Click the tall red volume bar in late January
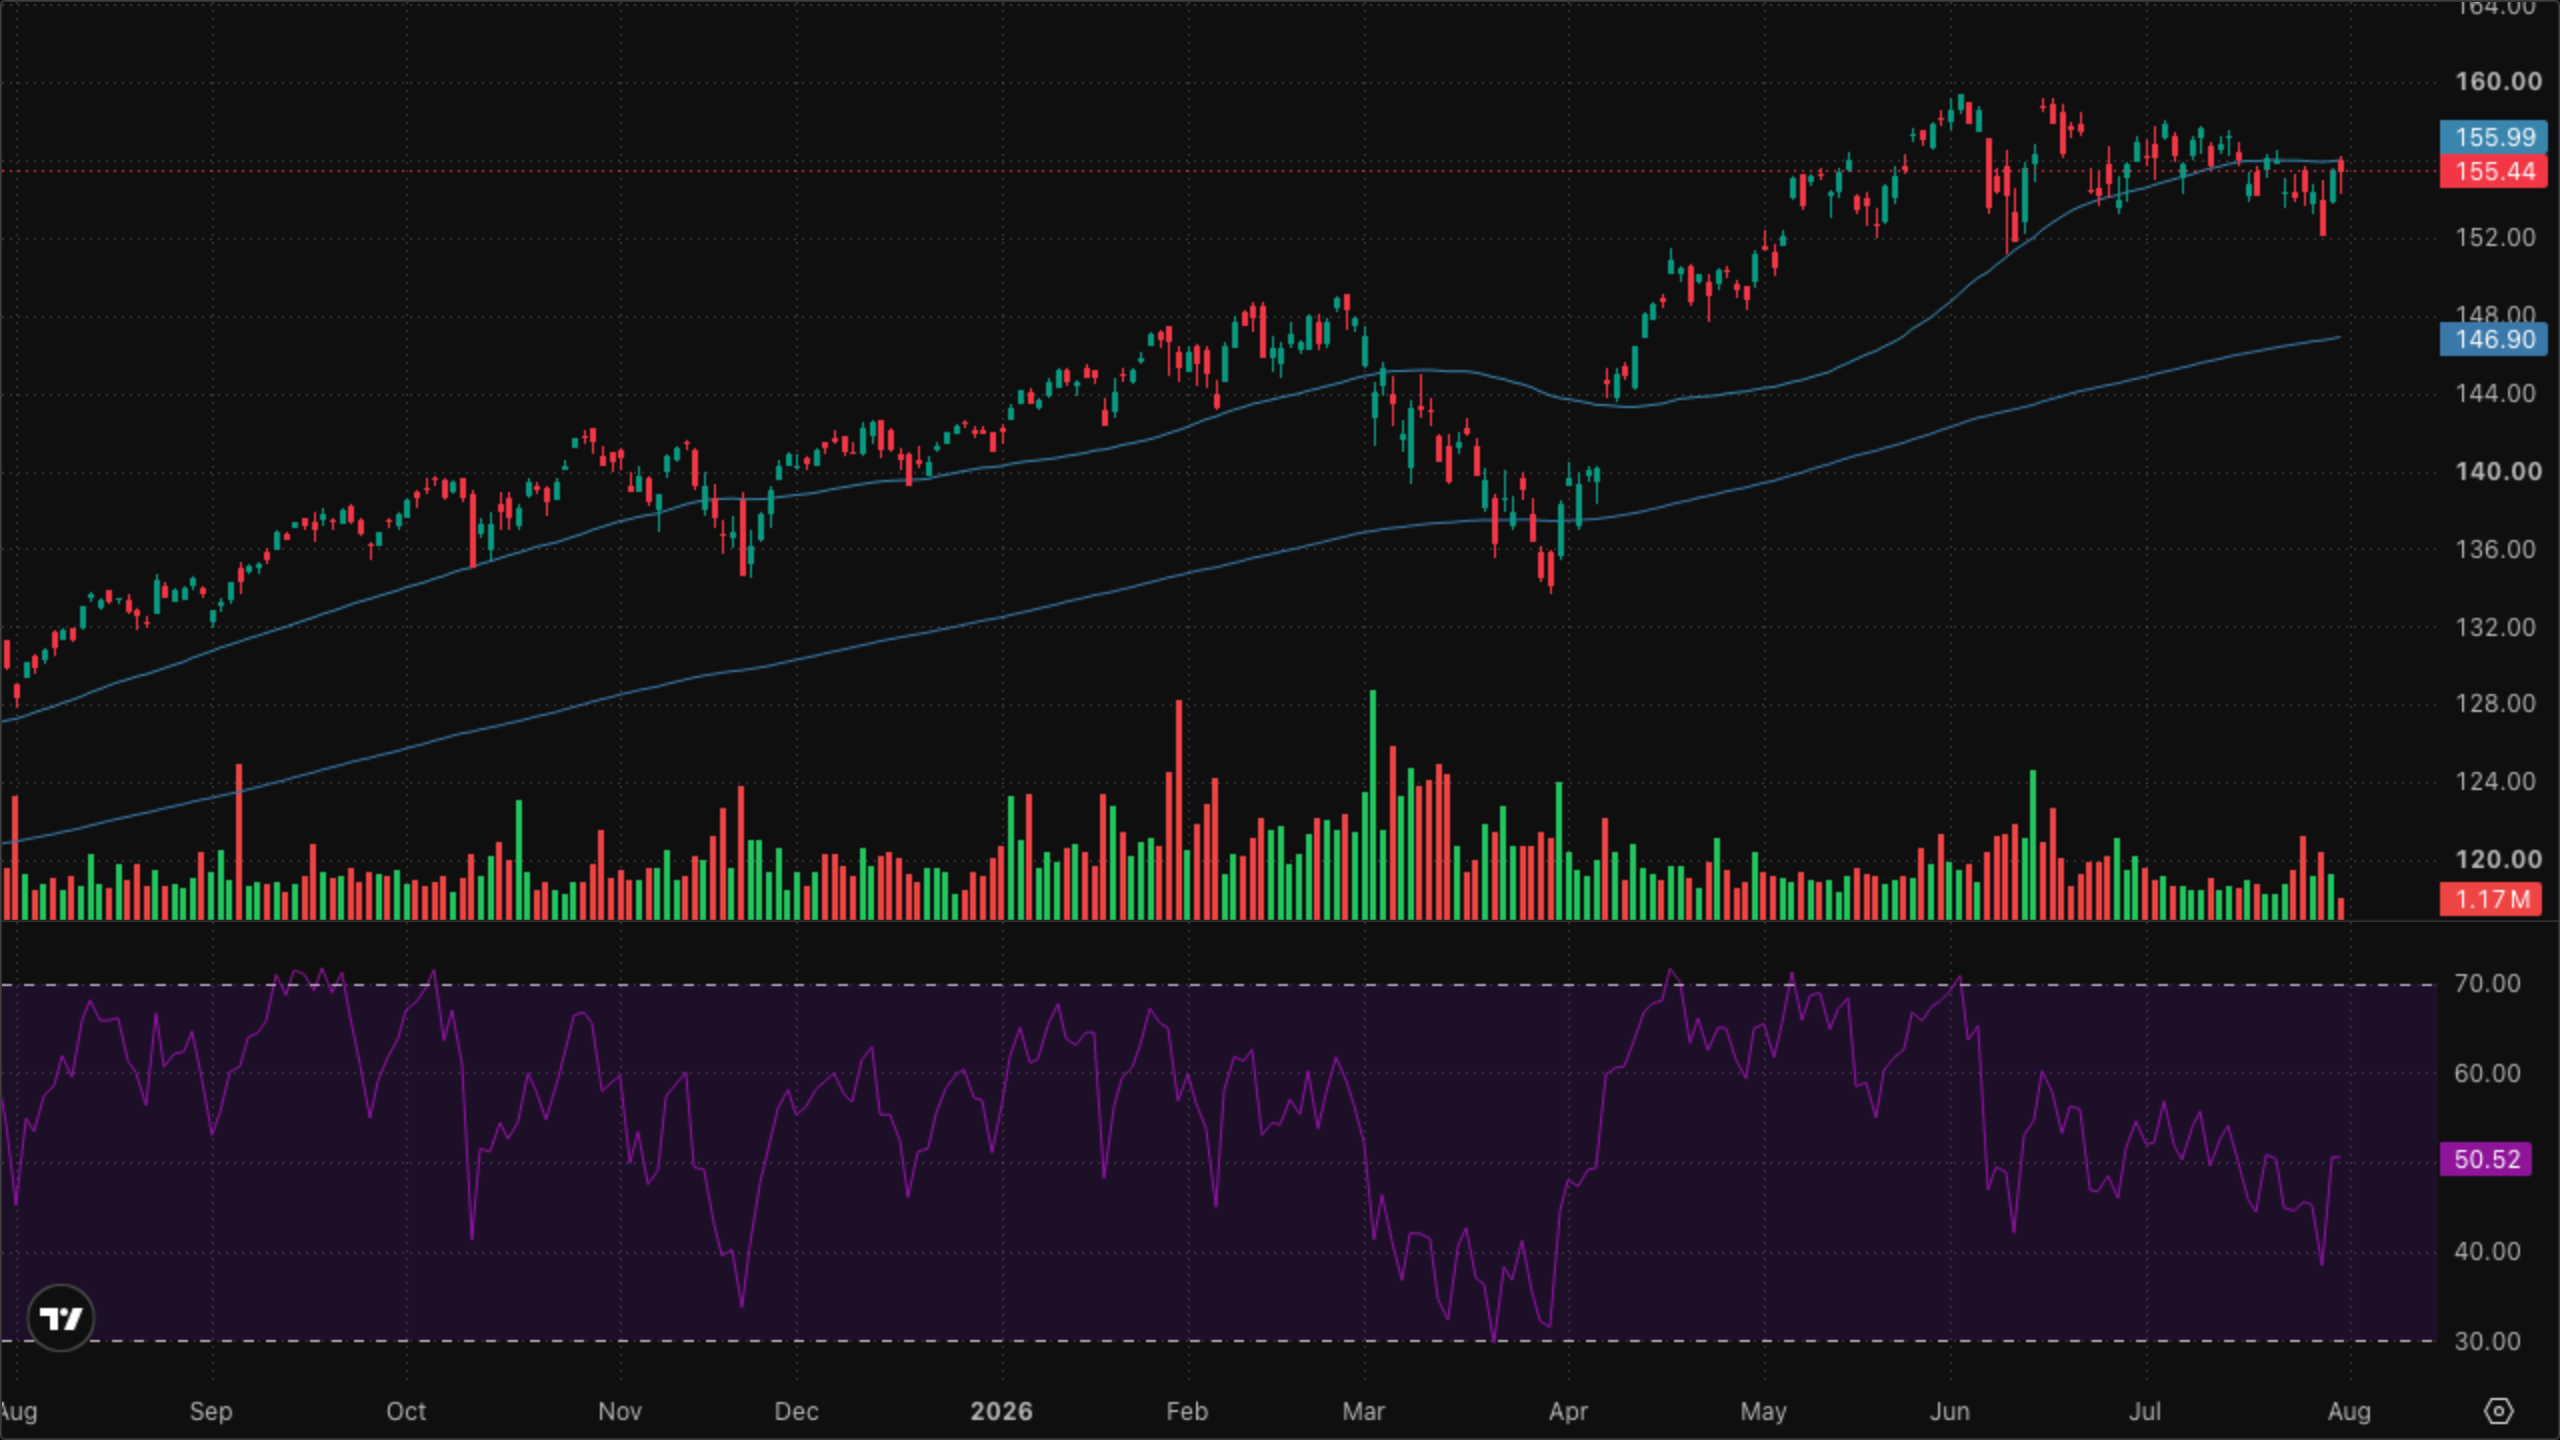 pyautogui.click(x=1178, y=810)
